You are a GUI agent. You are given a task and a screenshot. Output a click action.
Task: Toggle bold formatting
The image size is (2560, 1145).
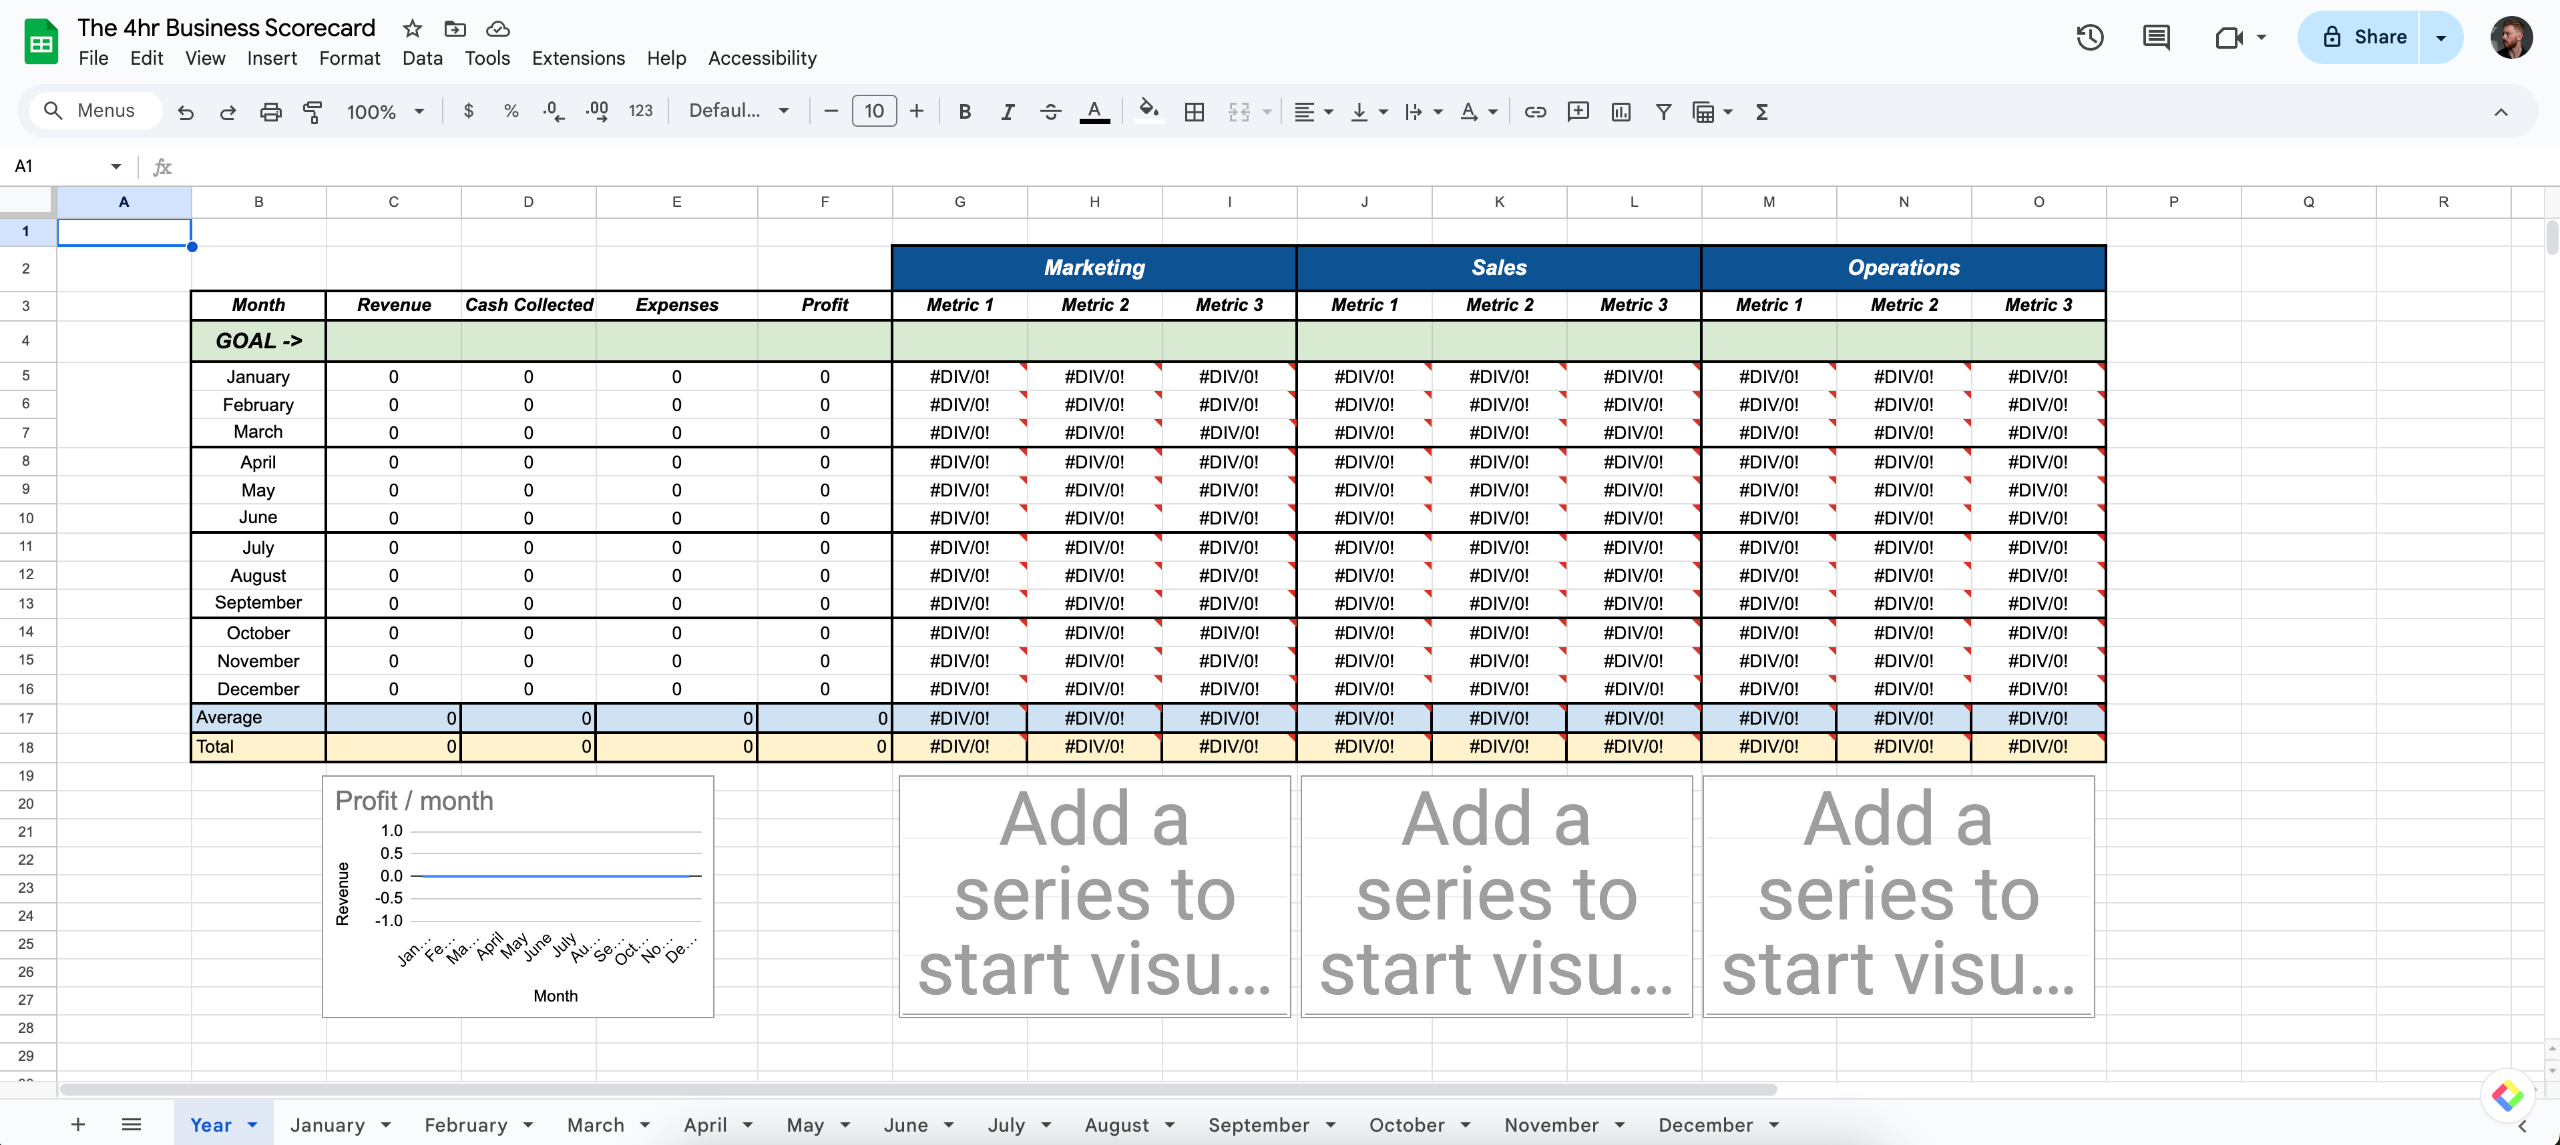point(964,112)
